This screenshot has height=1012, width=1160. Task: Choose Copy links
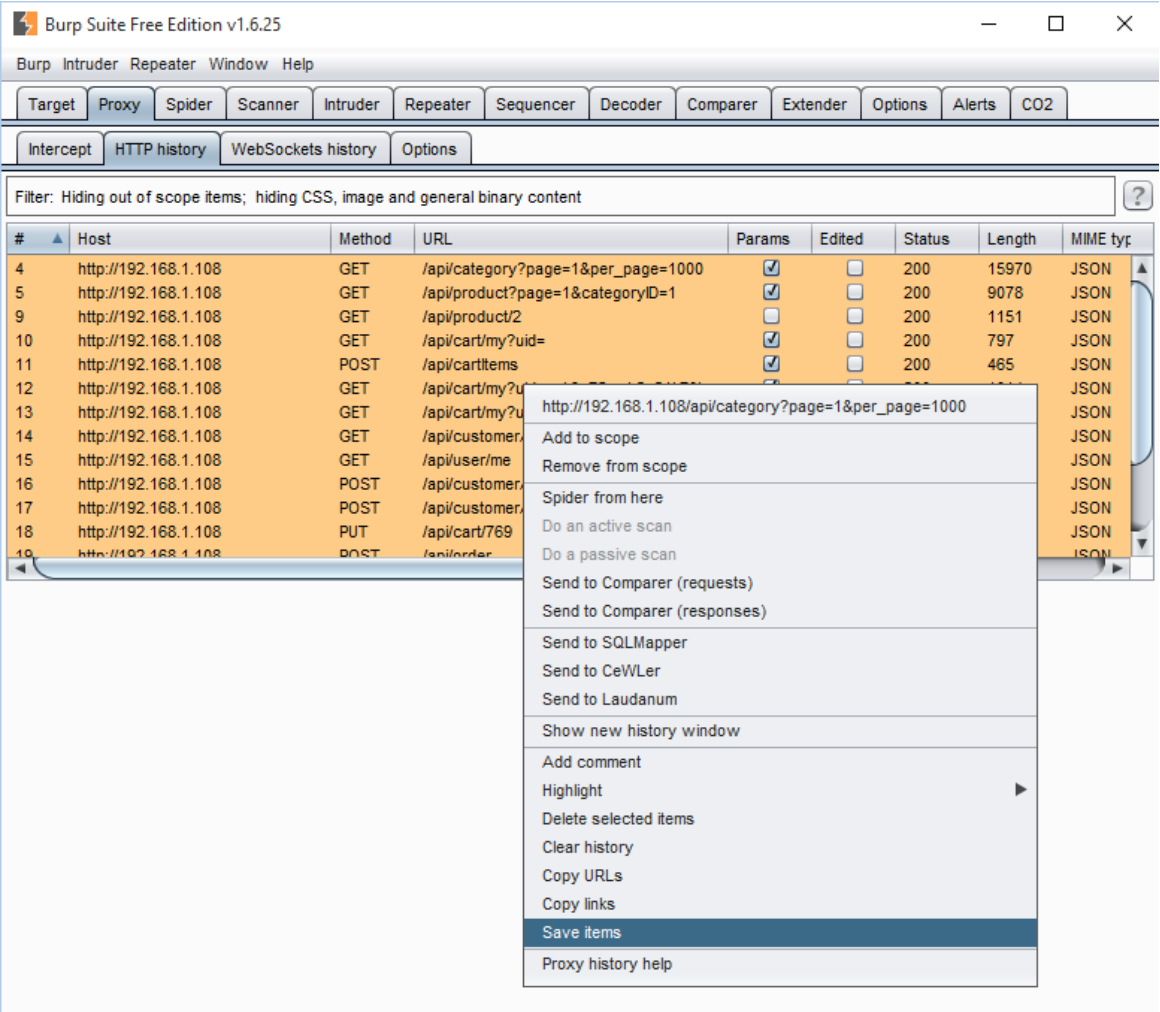(780, 904)
